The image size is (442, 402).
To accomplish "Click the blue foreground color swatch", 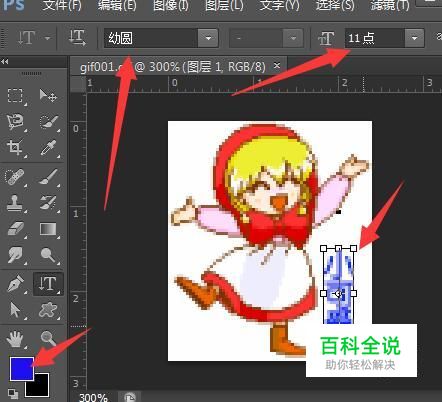I will click(22, 369).
